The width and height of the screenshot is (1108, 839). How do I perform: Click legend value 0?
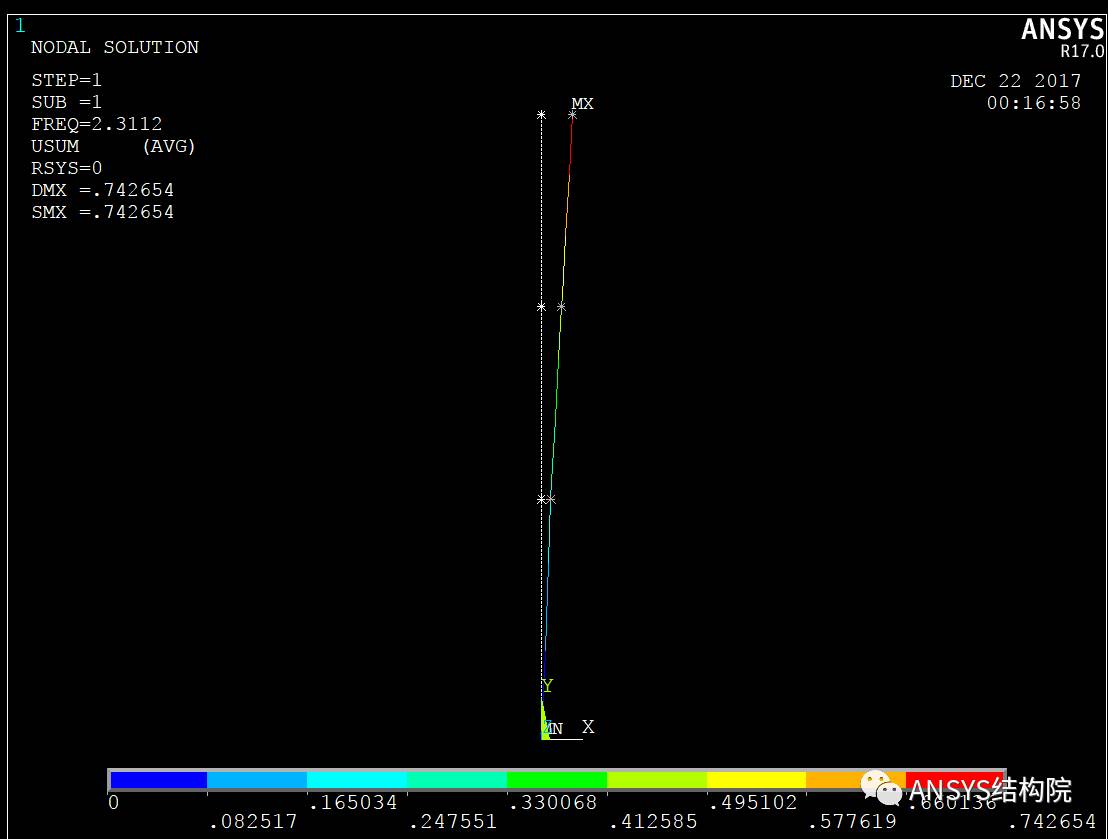pos(114,802)
